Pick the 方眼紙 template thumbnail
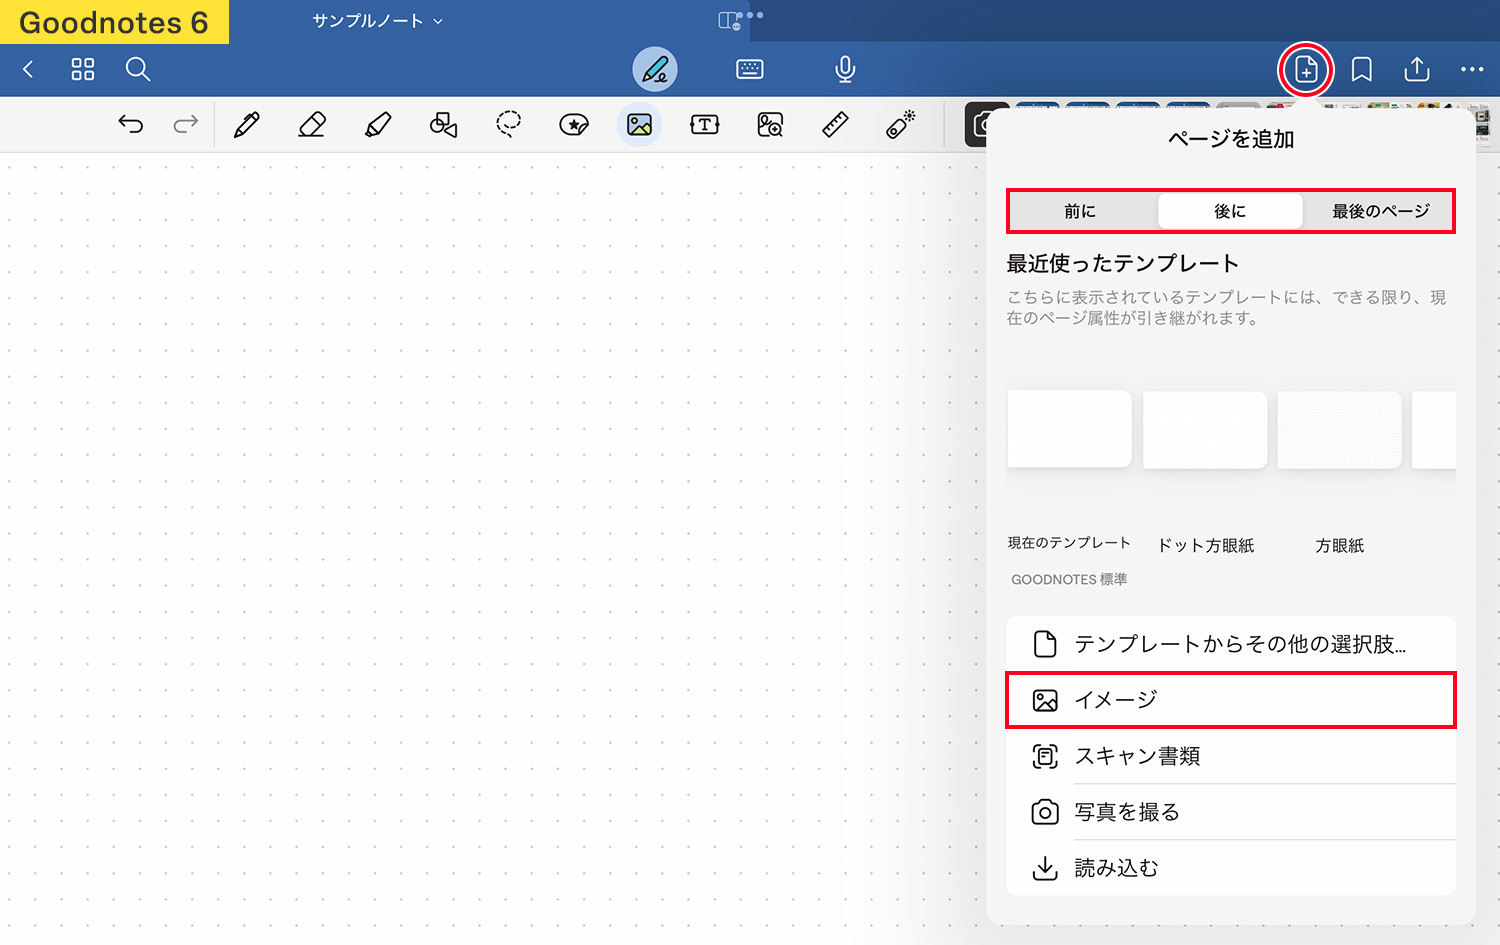Image resolution: width=1500 pixels, height=945 pixels. tap(1340, 429)
